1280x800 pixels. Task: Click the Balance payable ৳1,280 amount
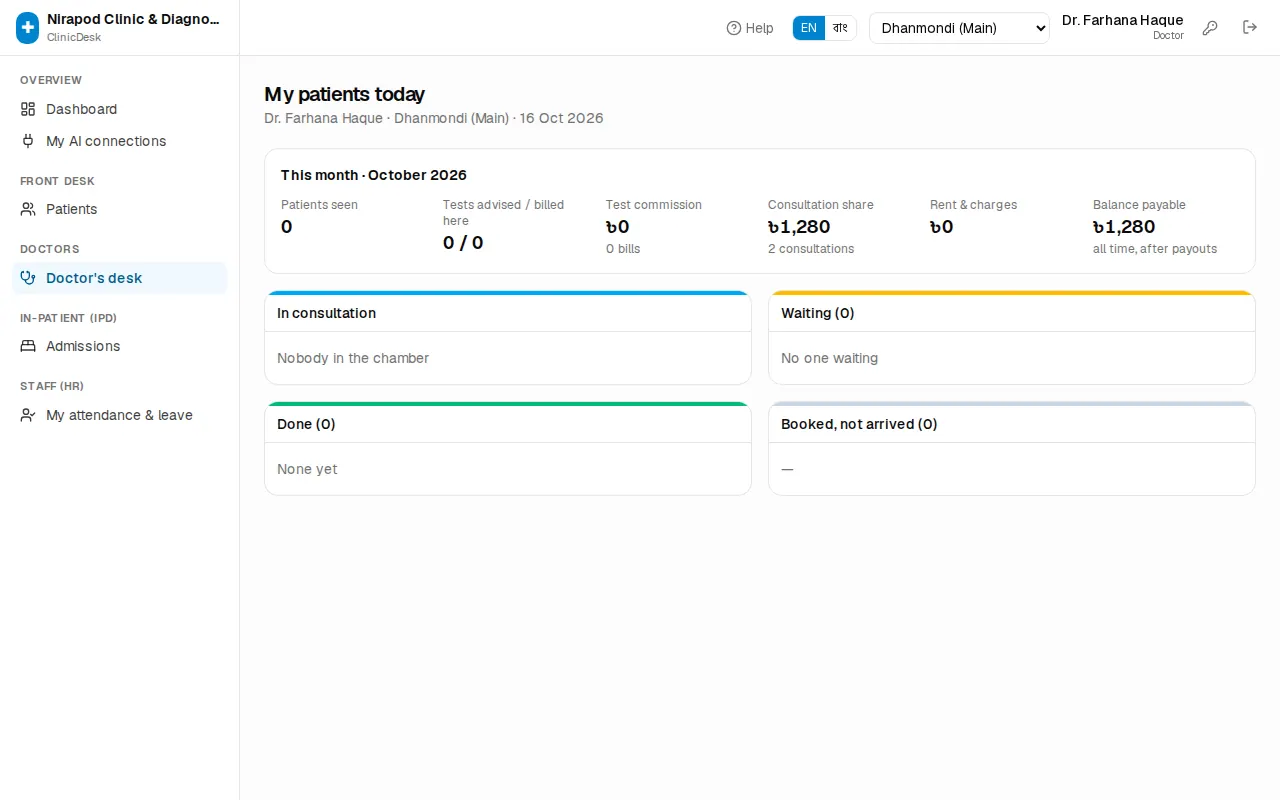(1124, 227)
